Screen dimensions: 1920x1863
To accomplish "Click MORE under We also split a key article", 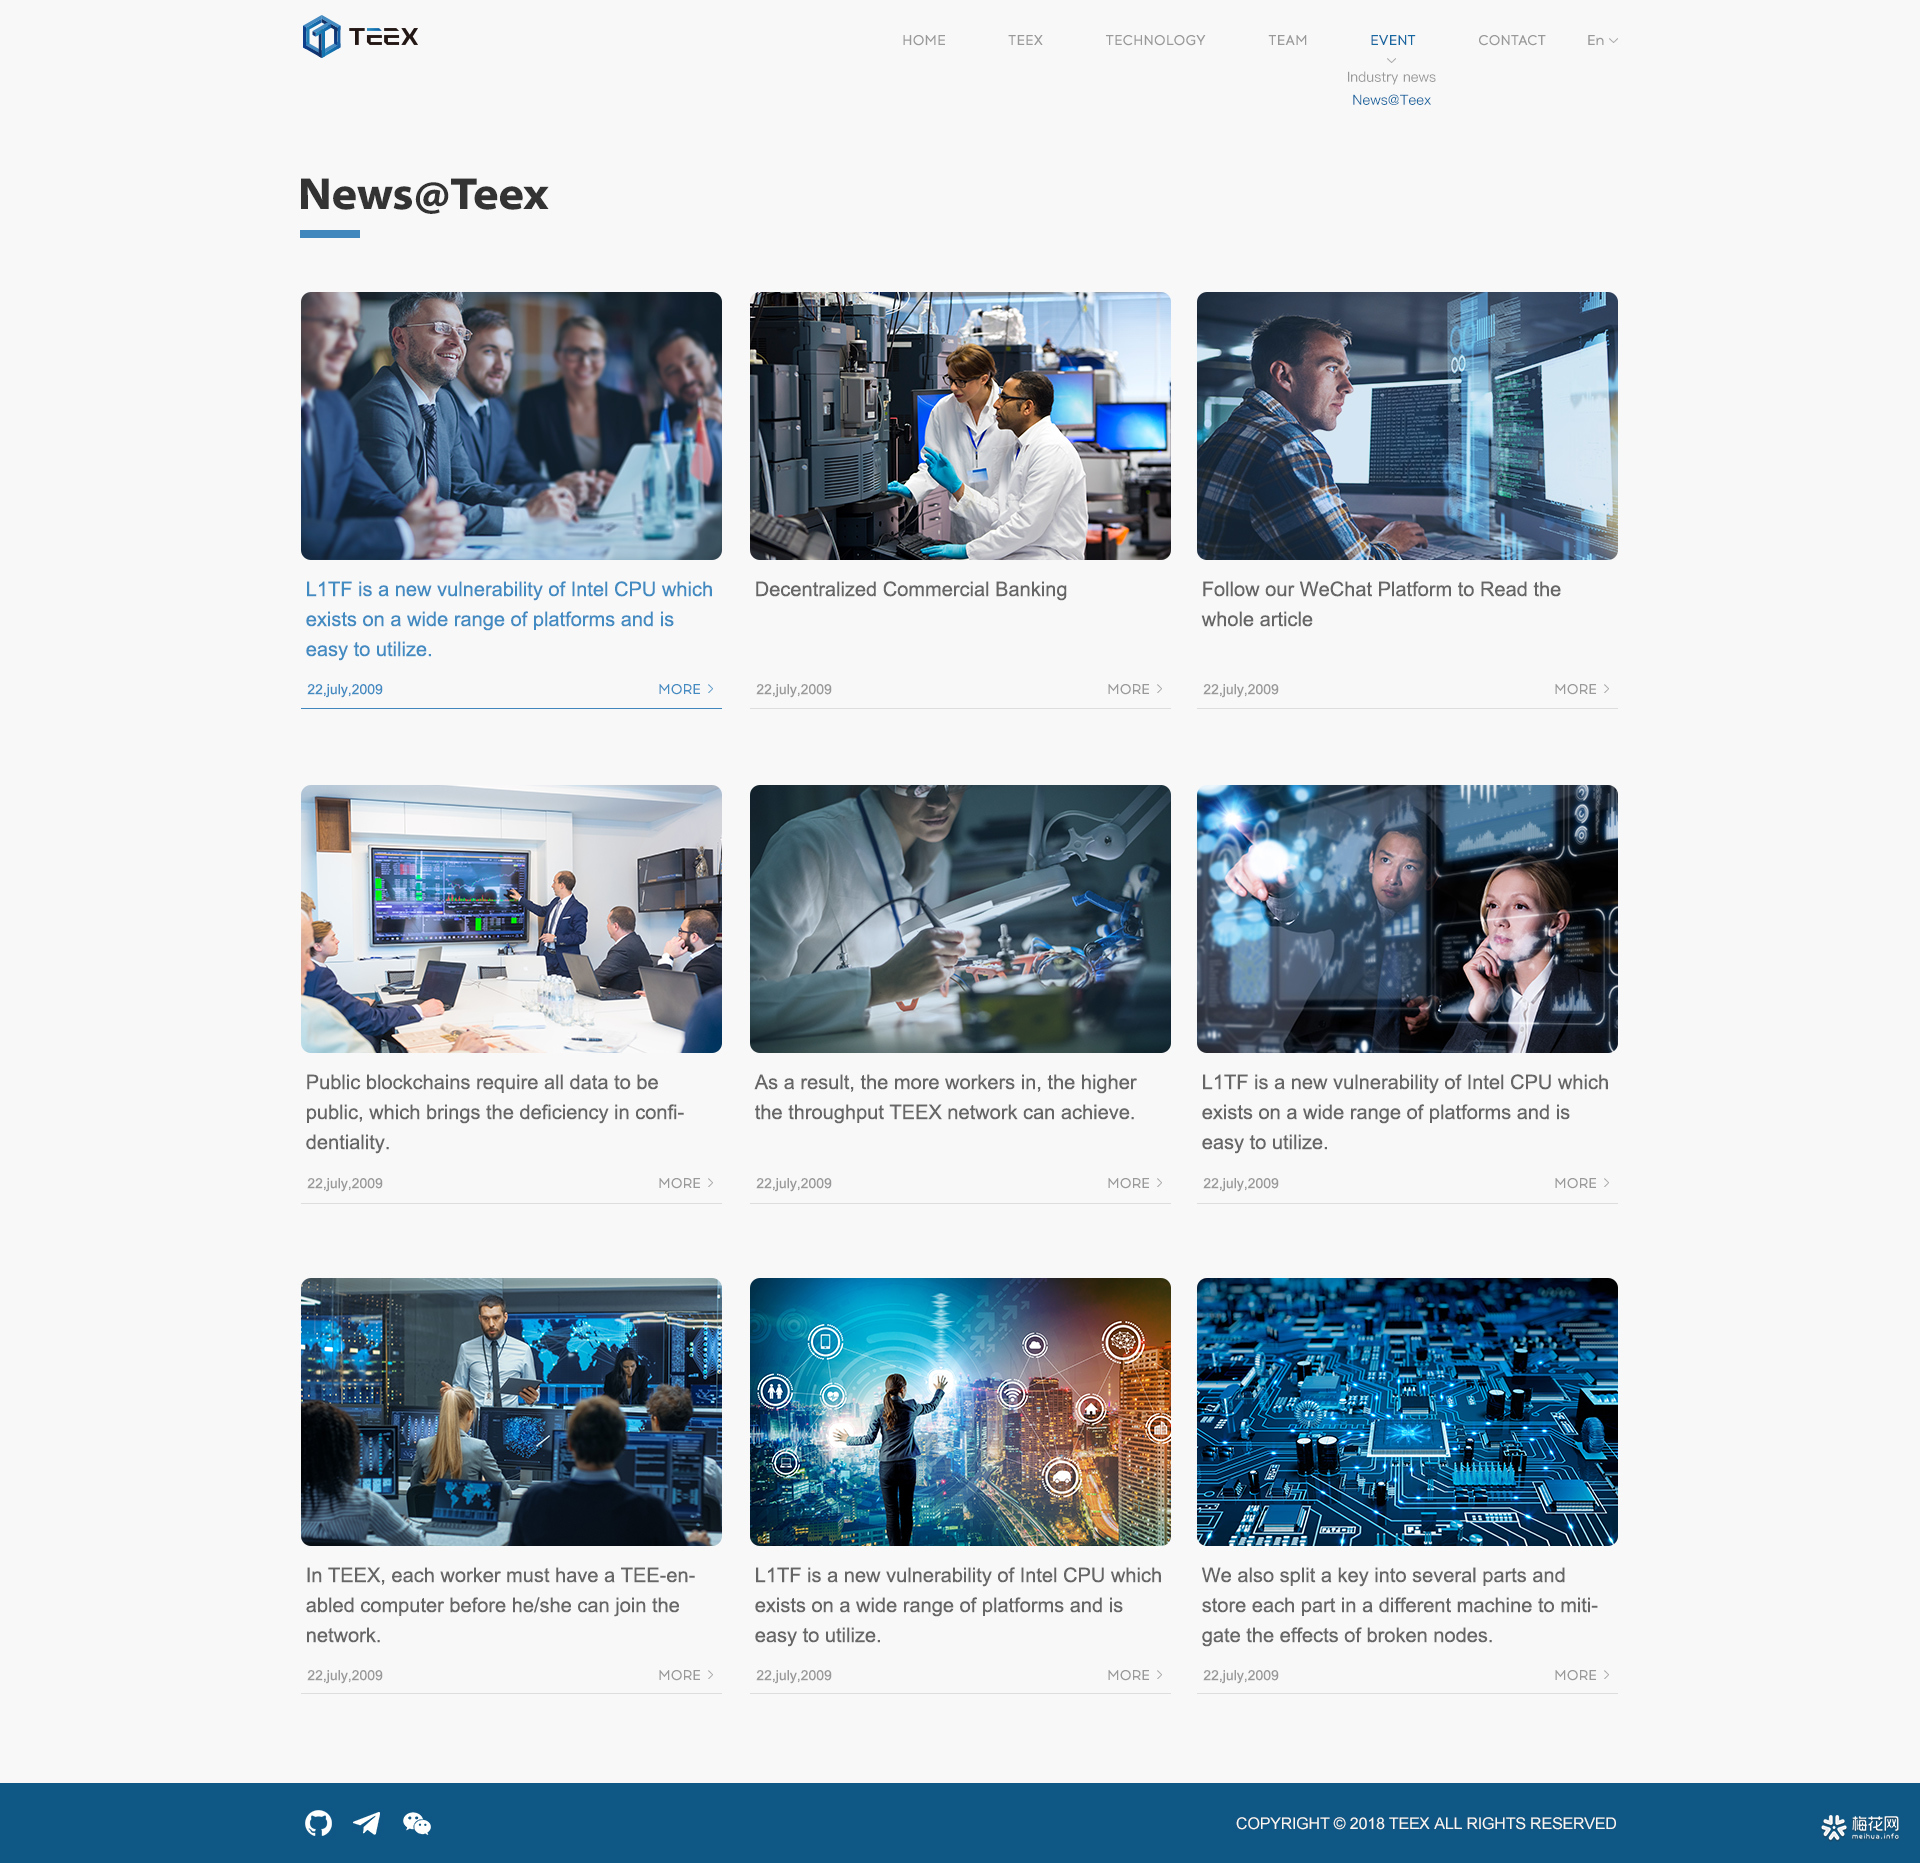I will [1582, 1675].
